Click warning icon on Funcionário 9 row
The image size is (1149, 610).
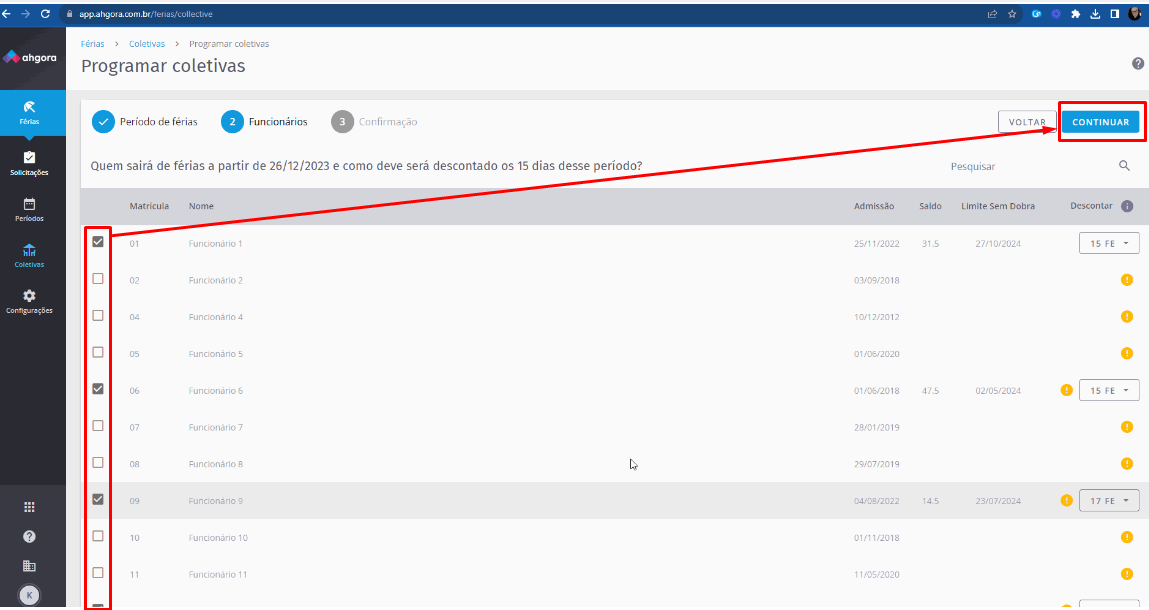(x=1067, y=500)
